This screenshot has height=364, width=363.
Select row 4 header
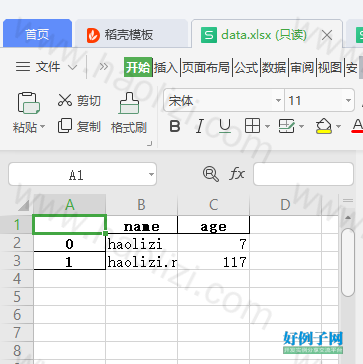[17, 279]
